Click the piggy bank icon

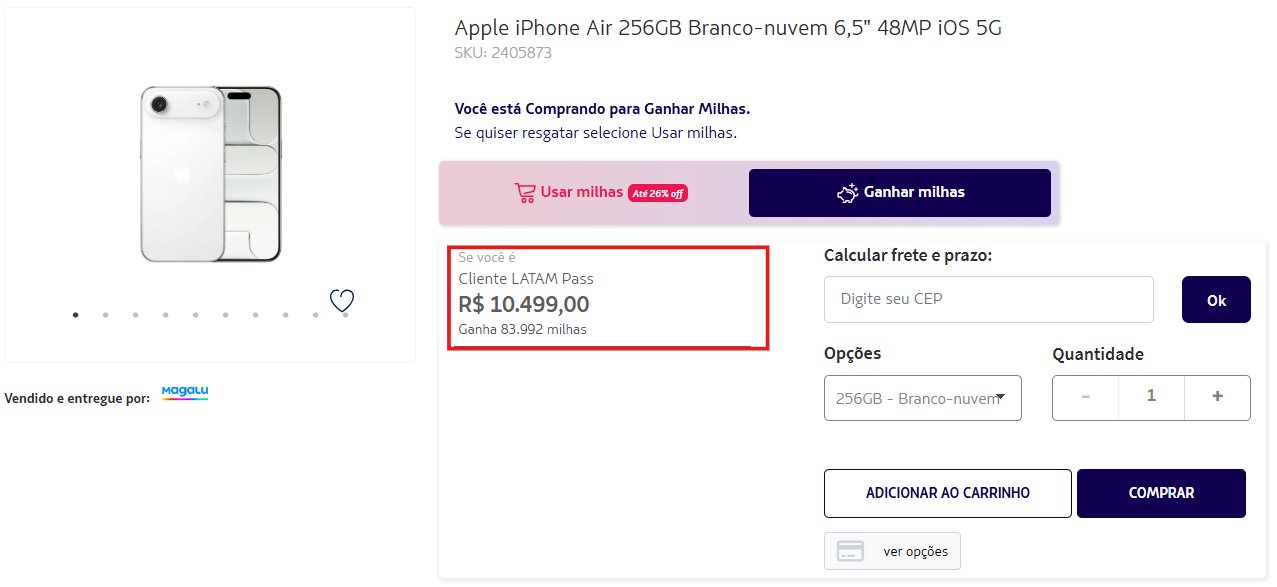[x=848, y=192]
